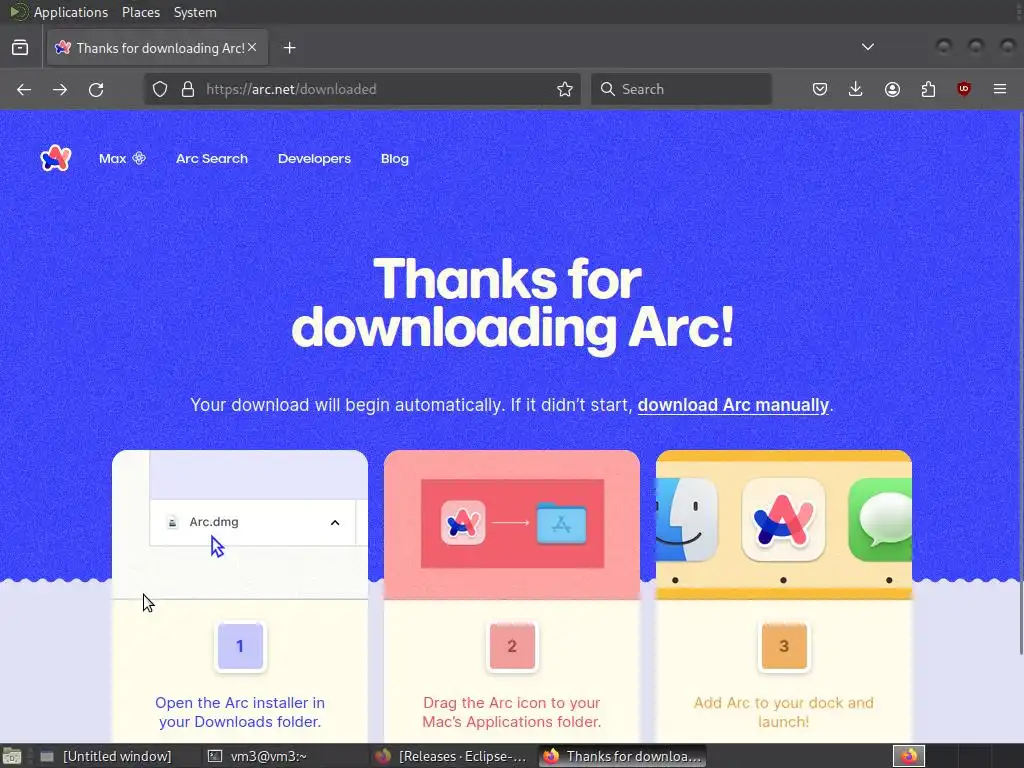Viewport: 1024px width, 768px height.
Task: Close the Thanks for downloading Arc tab
Action: (252, 47)
